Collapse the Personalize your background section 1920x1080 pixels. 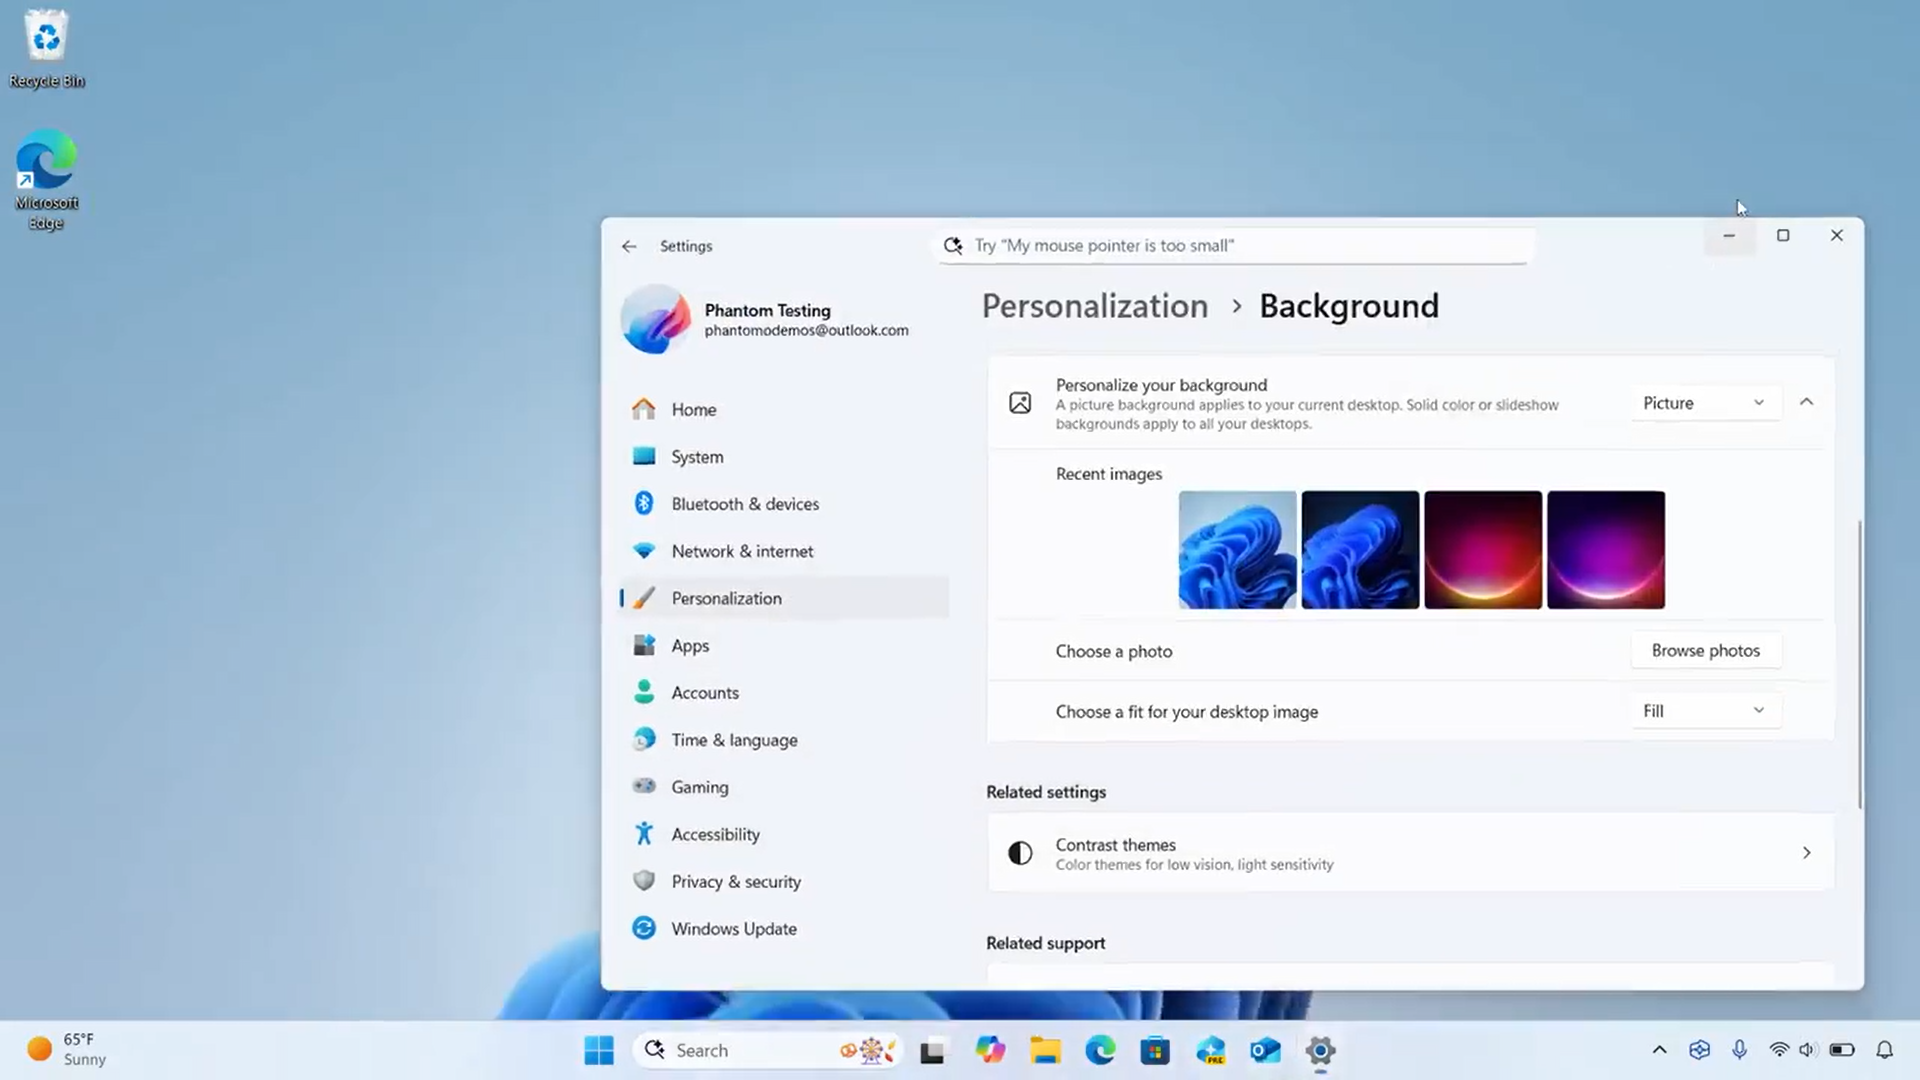tap(1806, 402)
